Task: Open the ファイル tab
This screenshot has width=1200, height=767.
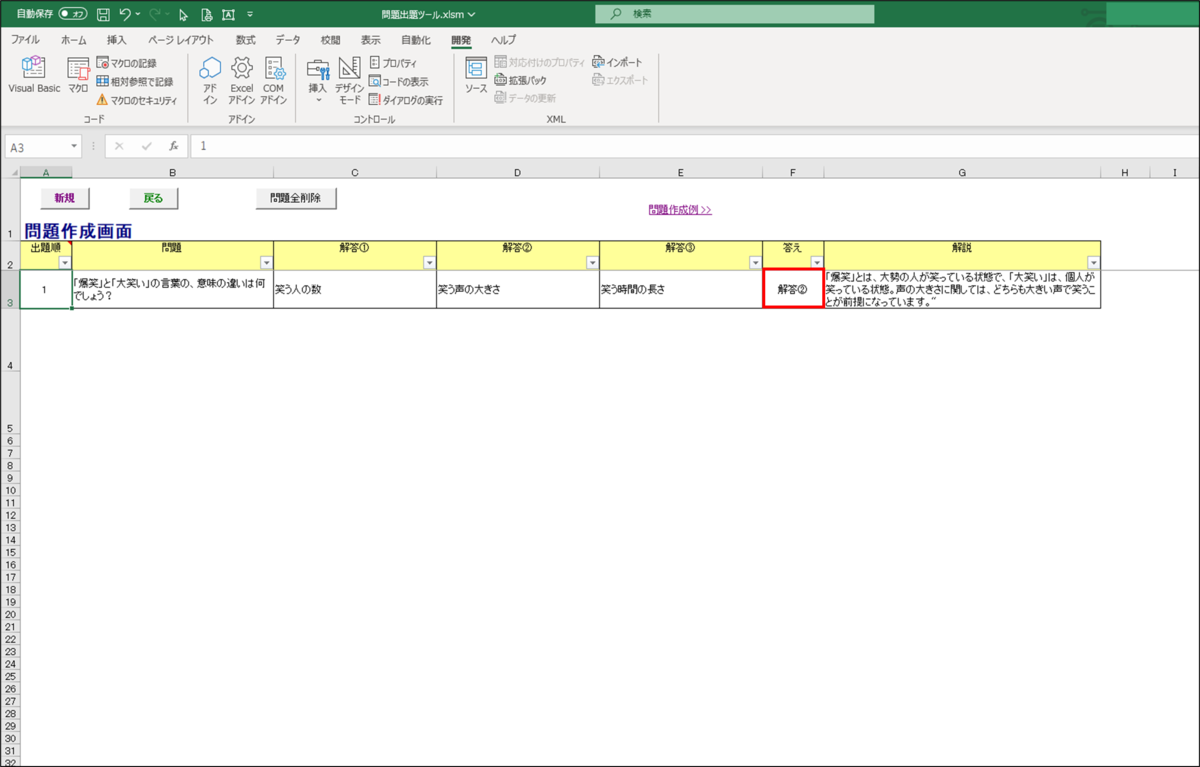Action: point(25,40)
